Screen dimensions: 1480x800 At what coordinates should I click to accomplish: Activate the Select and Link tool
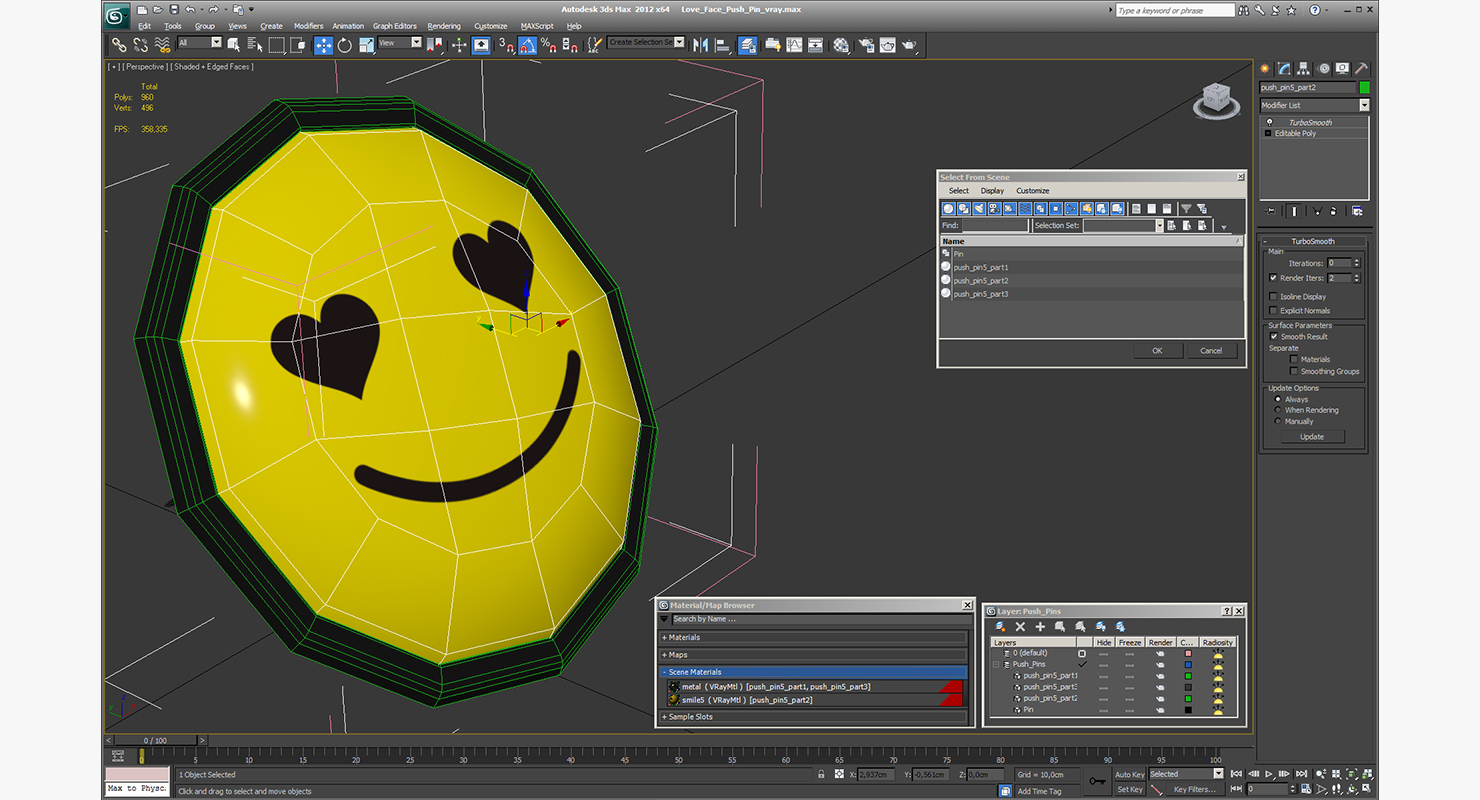pyautogui.click(x=119, y=45)
